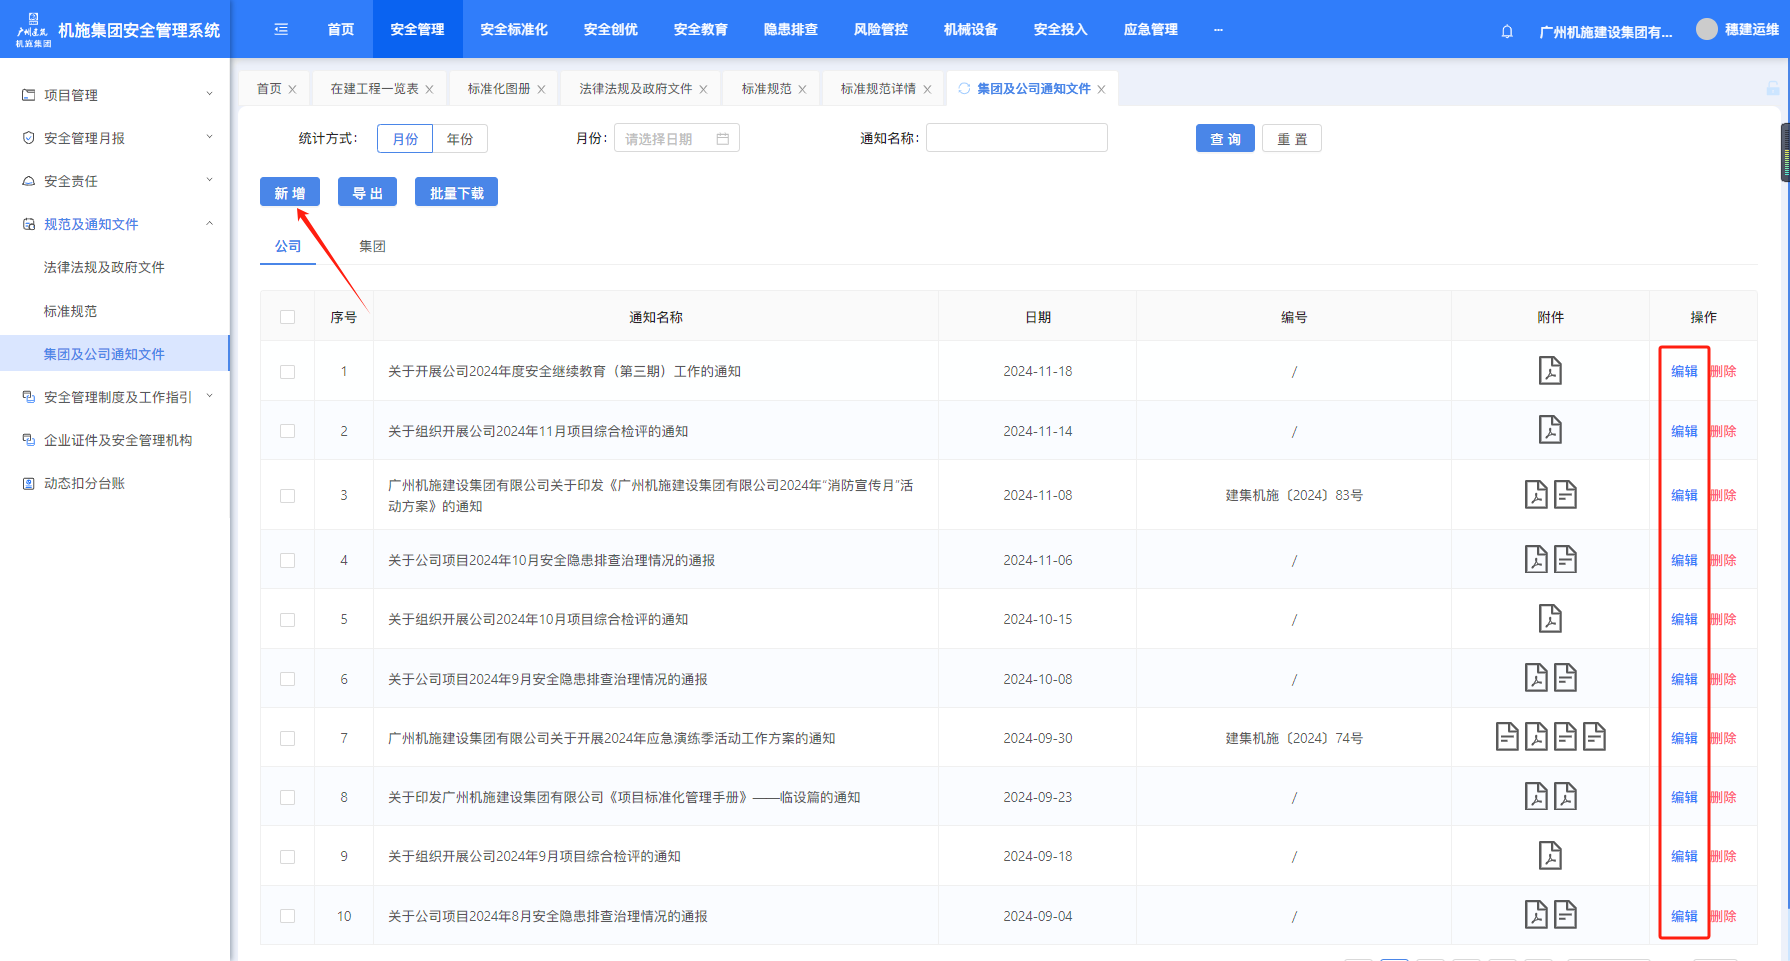Collapse sidebar using the hamburger menu icon
The image size is (1790, 961).
(x=281, y=30)
